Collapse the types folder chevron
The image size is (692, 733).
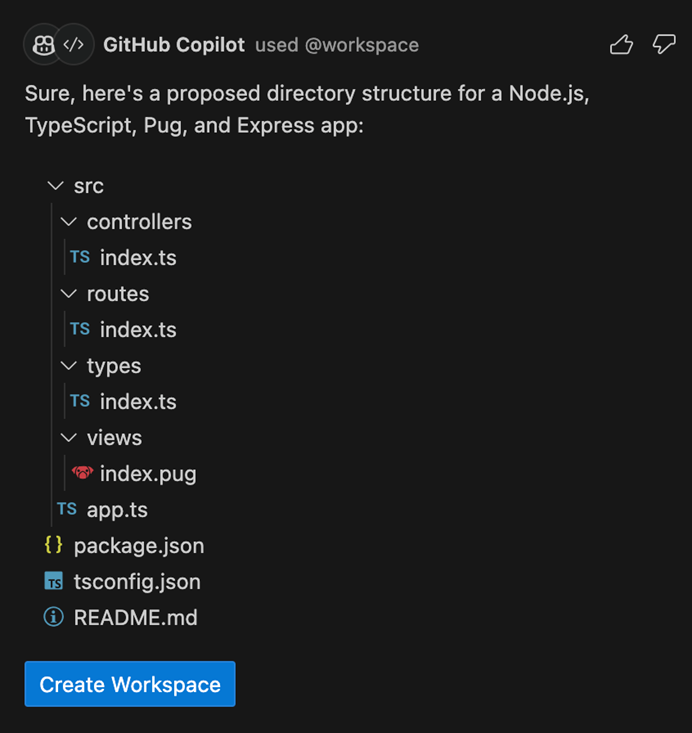68,366
